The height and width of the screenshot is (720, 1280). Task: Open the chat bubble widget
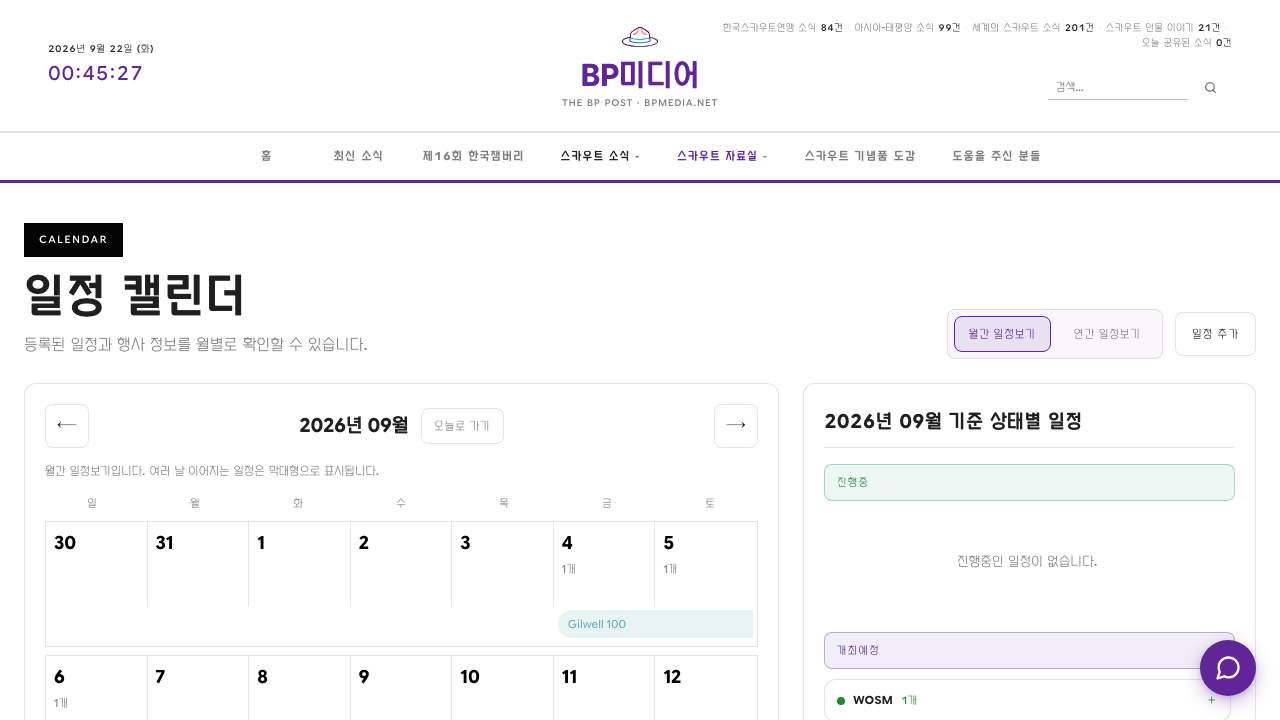coord(1228,668)
